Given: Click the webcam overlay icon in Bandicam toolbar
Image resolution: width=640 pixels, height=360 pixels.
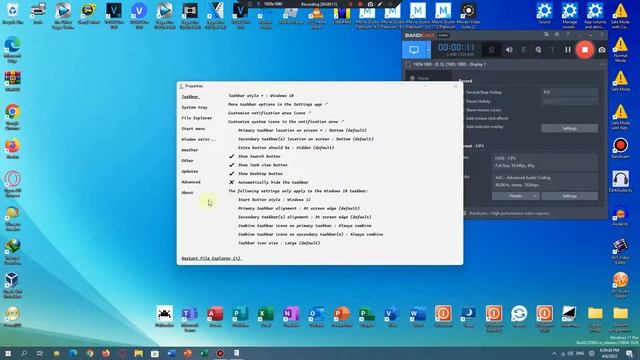Looking at the screenshot, I should click(x=491, y=50).
